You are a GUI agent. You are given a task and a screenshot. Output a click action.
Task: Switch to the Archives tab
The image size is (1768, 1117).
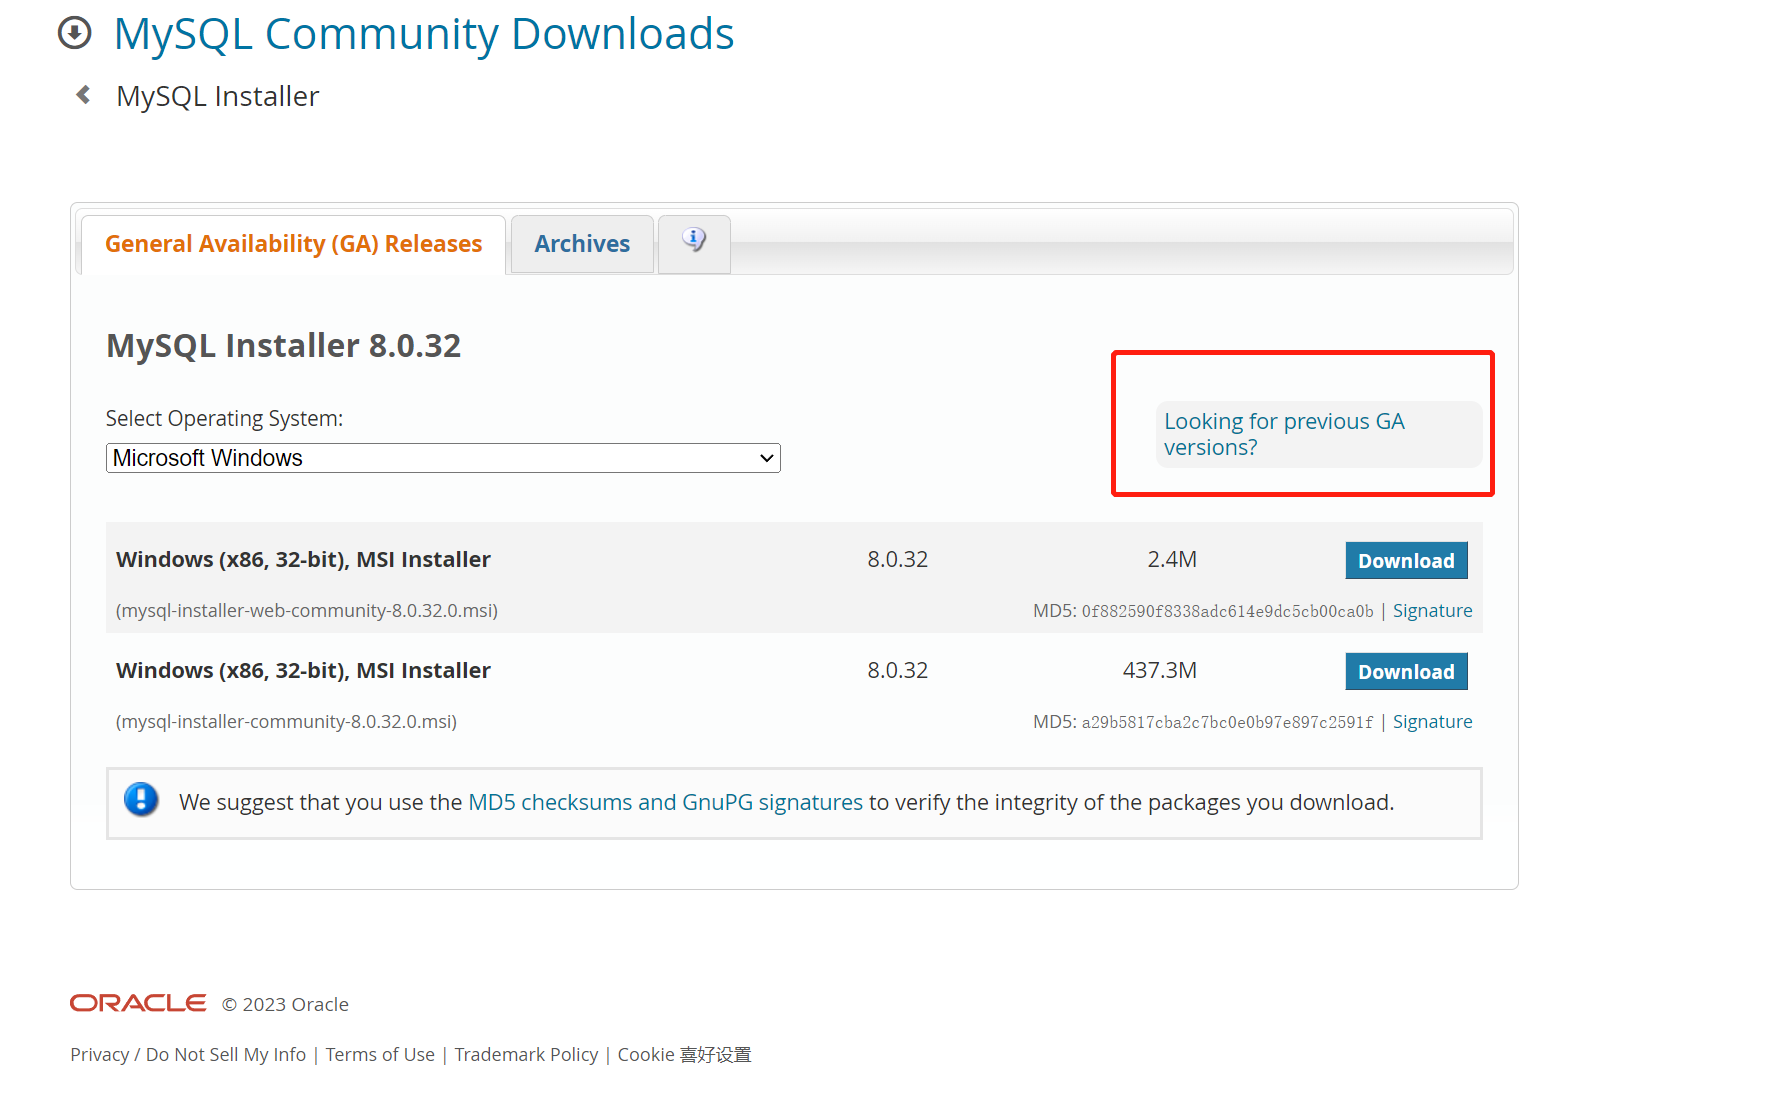tap(582, 244)
